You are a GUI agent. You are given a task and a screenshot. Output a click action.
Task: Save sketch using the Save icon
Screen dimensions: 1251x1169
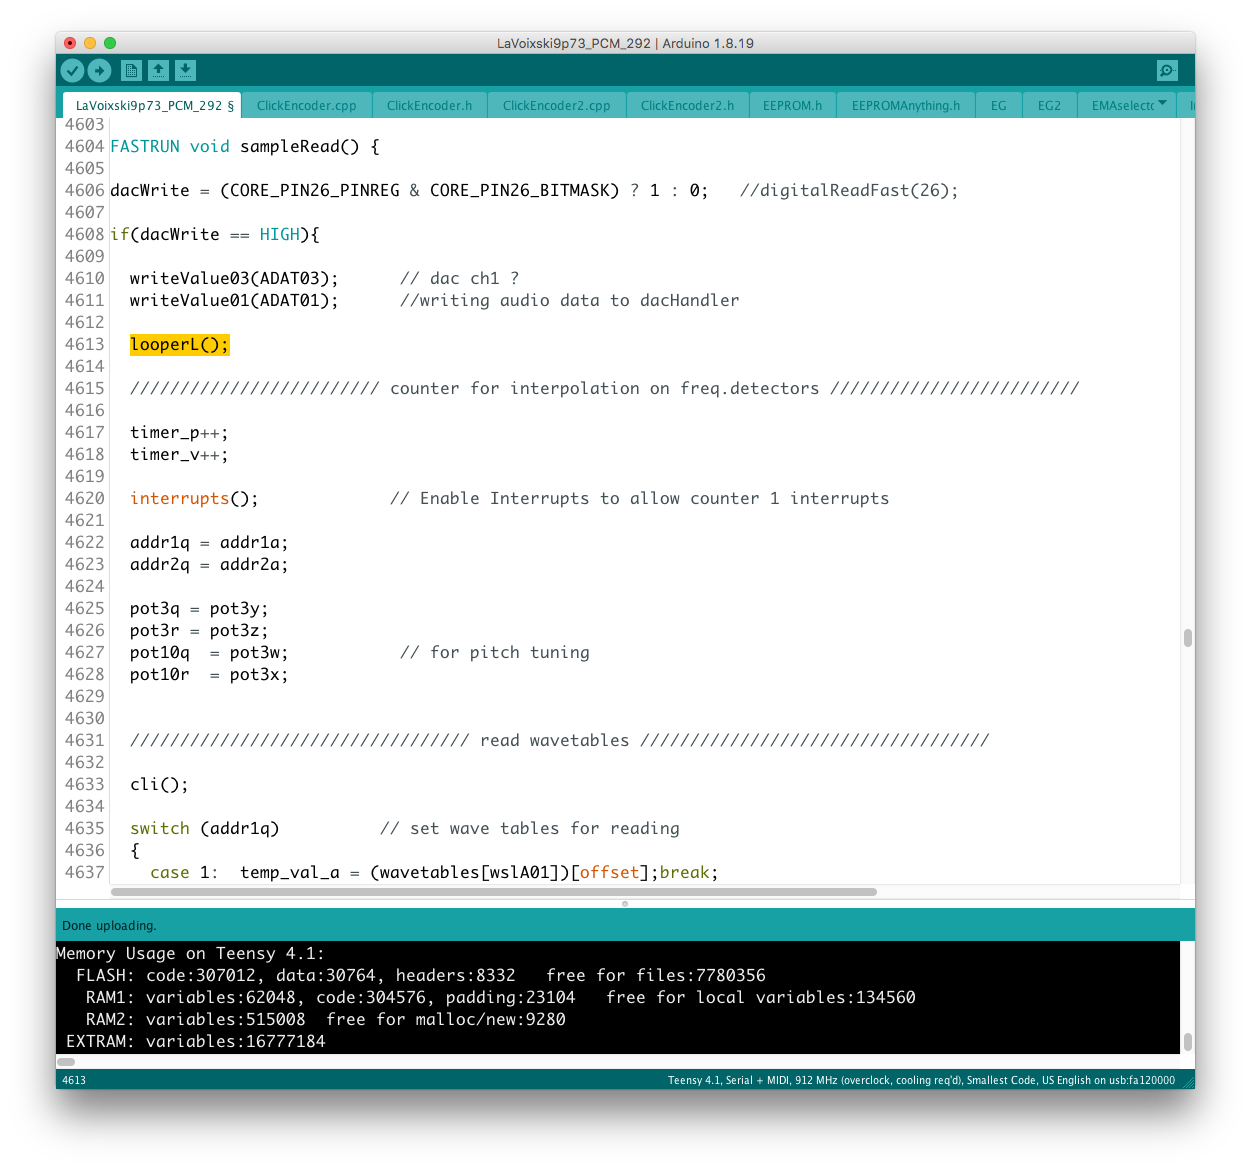pos(185,70)
